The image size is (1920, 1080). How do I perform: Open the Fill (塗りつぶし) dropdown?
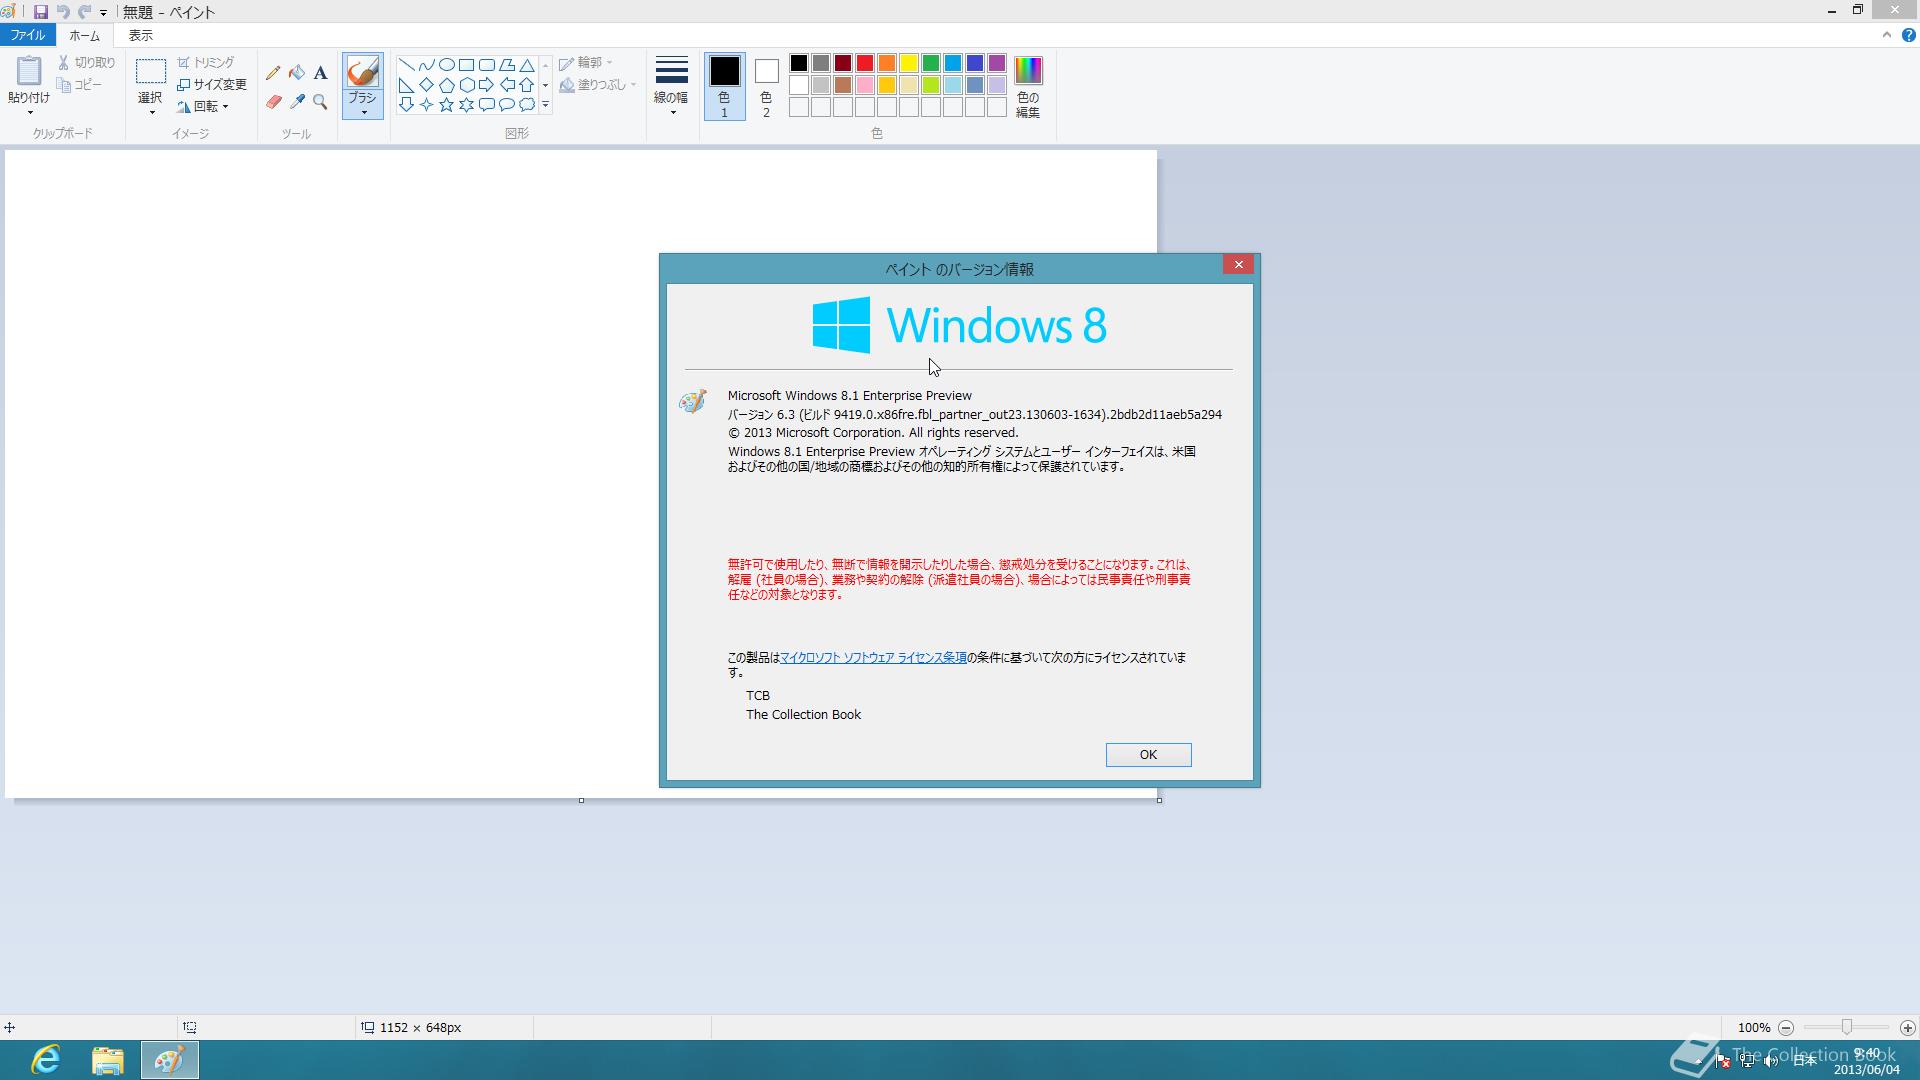point(598,85)
